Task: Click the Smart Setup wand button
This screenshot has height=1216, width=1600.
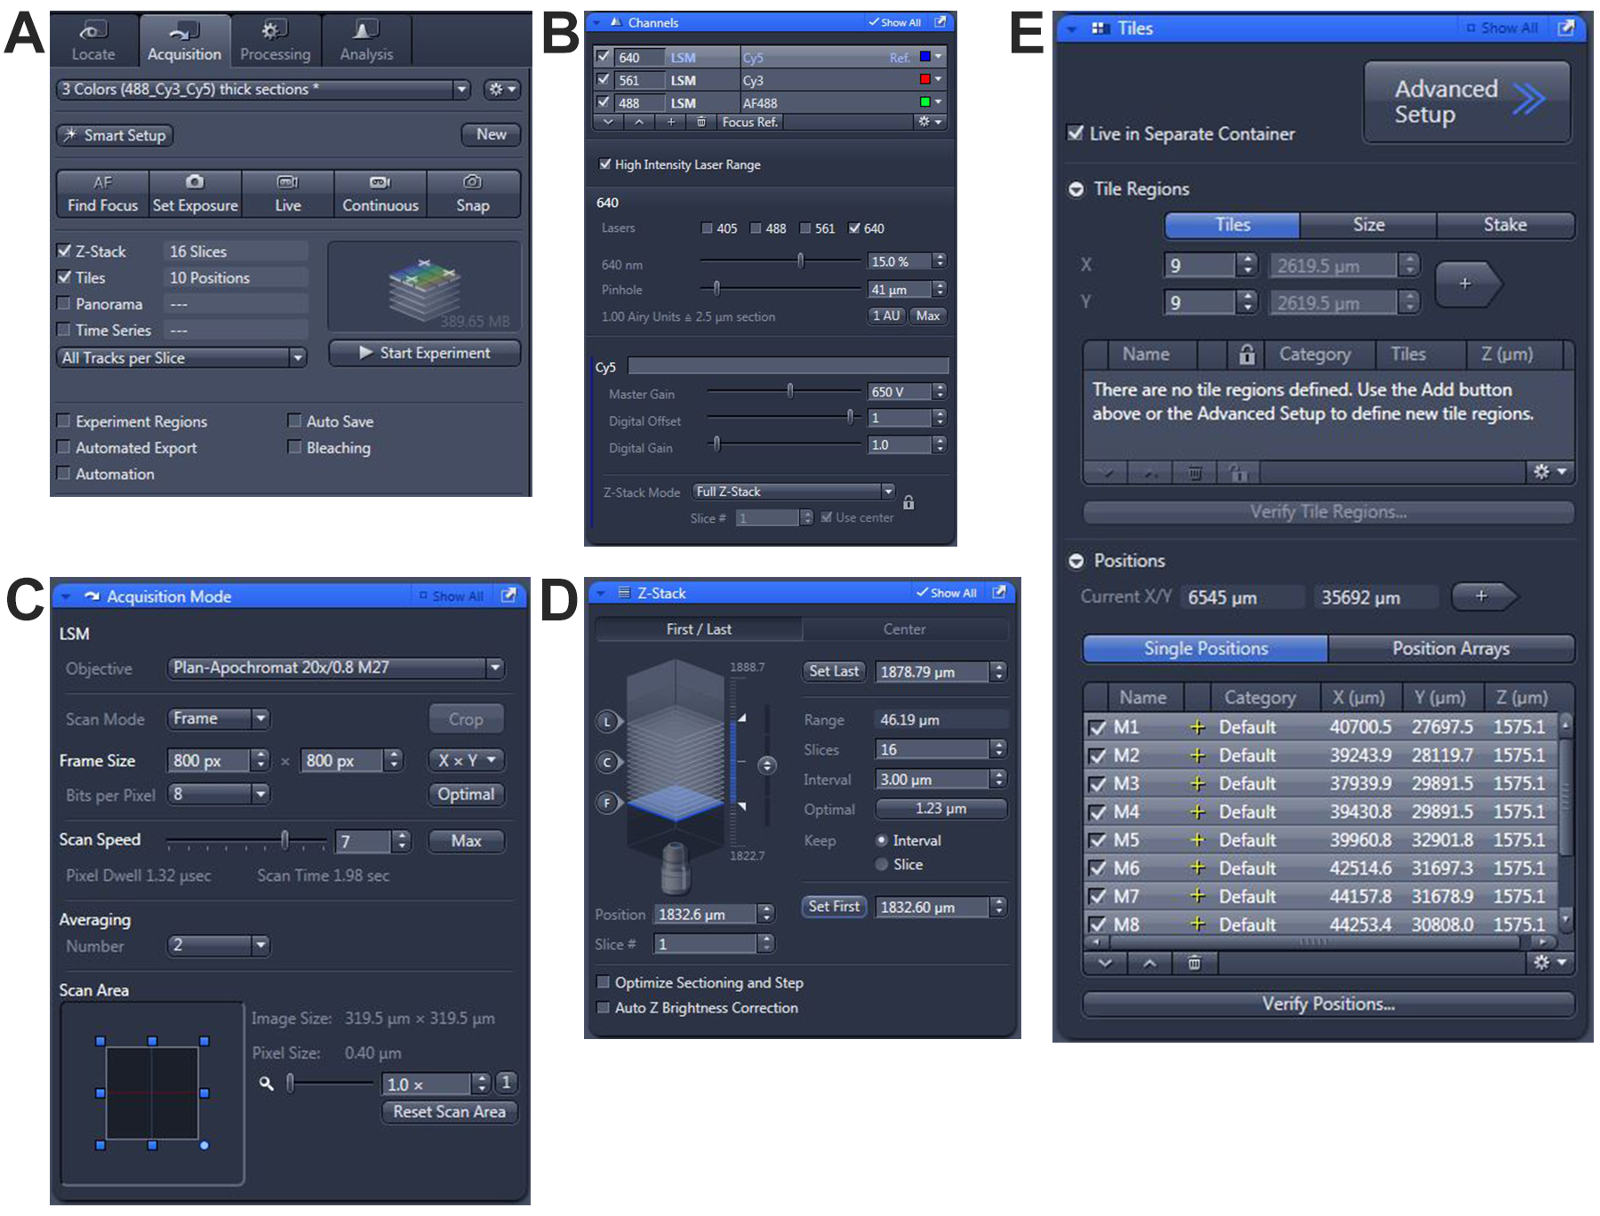Action: (x=115, y=135)
